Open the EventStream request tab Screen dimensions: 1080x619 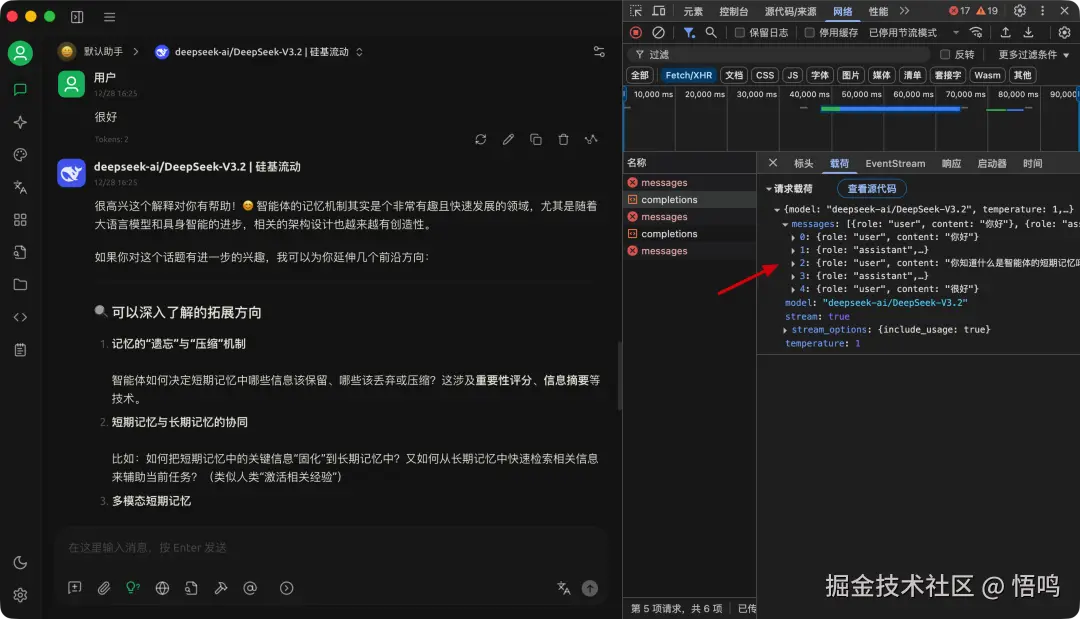click(895, 163)
